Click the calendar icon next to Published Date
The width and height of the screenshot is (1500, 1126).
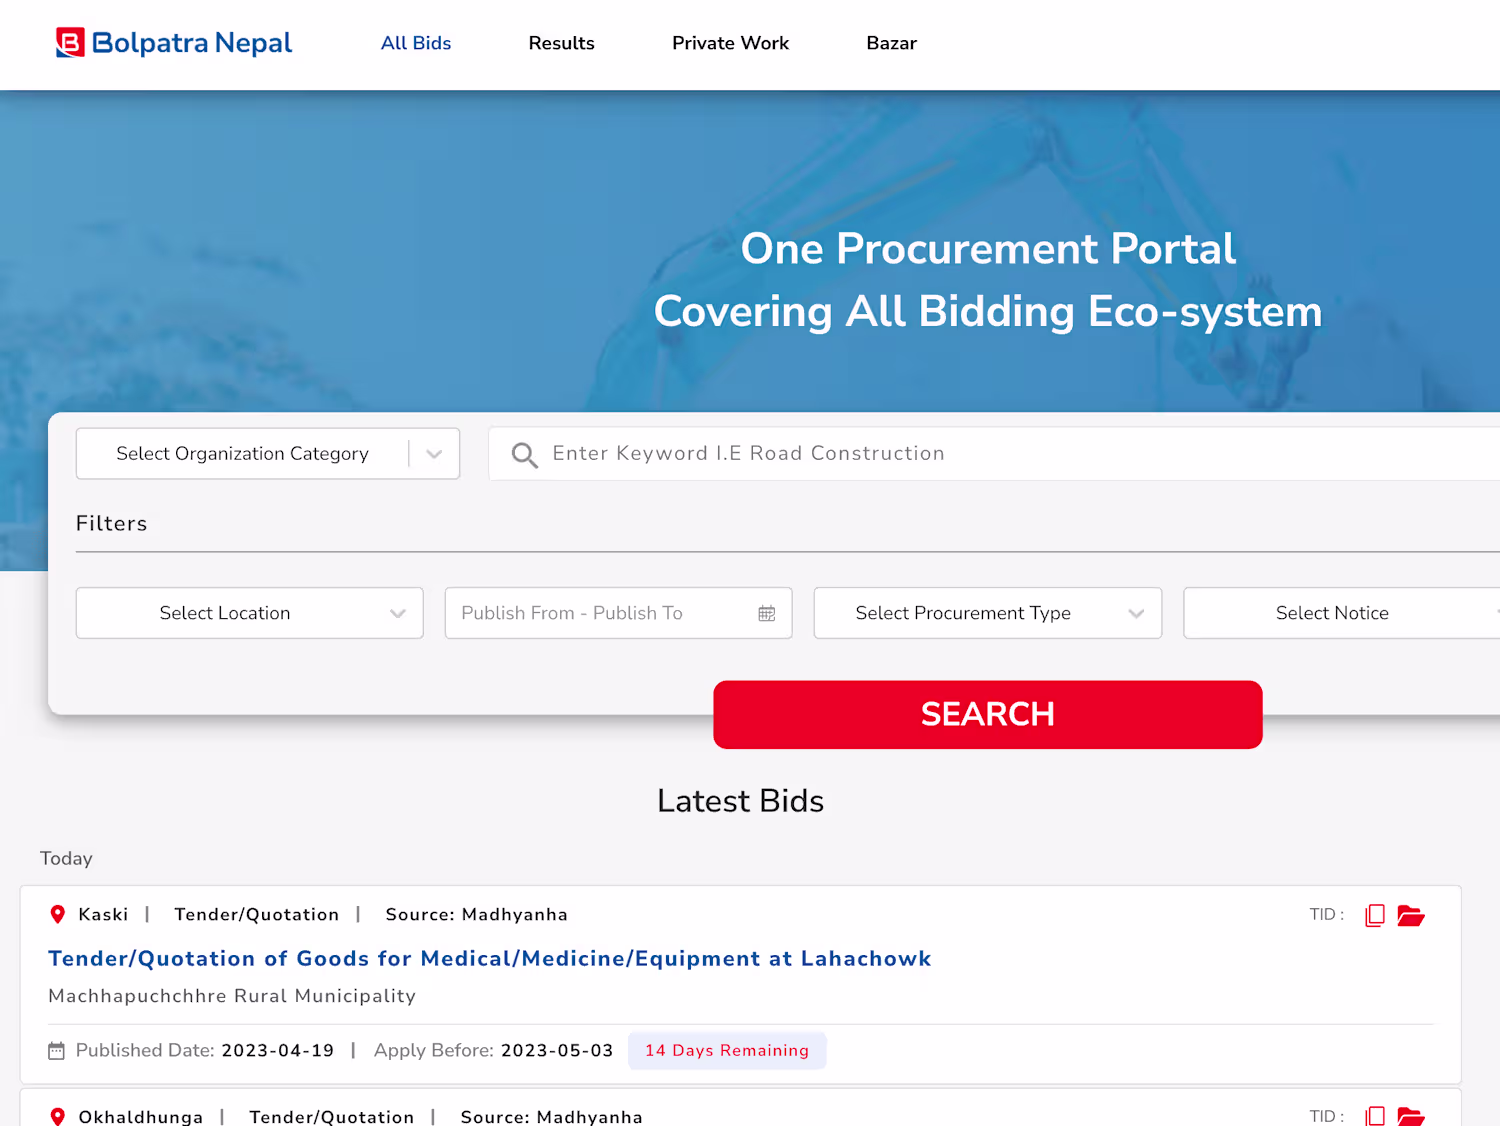click(57, 1051)
